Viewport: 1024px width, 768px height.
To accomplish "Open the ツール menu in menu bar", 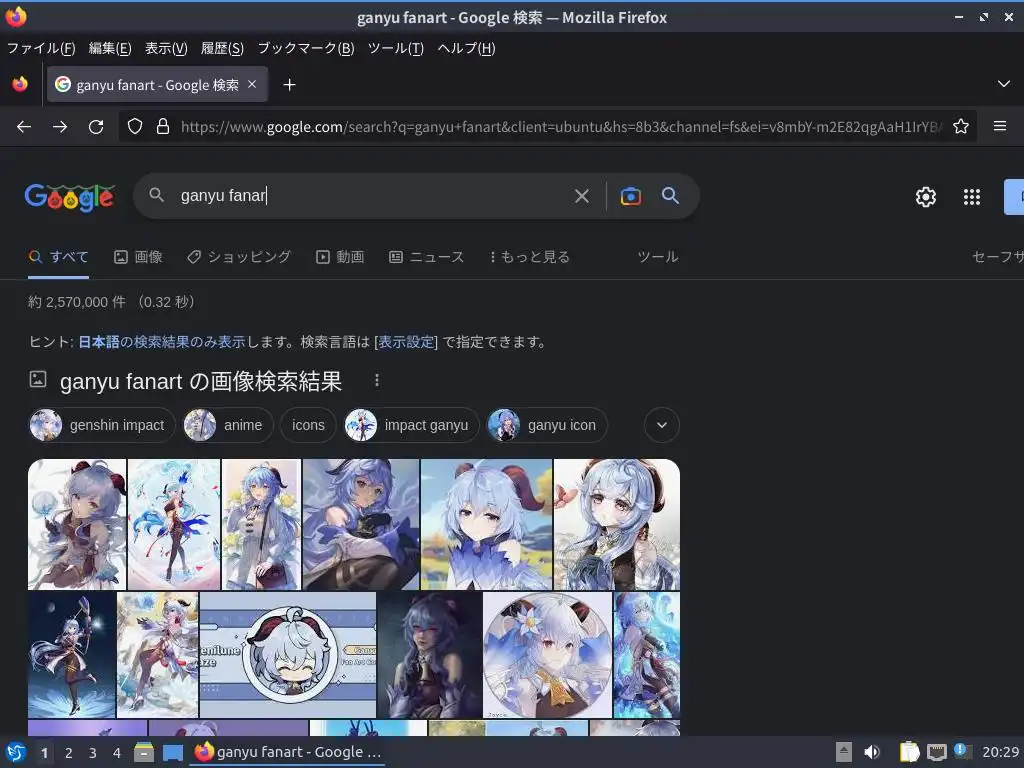I will (x=396, y=48).
